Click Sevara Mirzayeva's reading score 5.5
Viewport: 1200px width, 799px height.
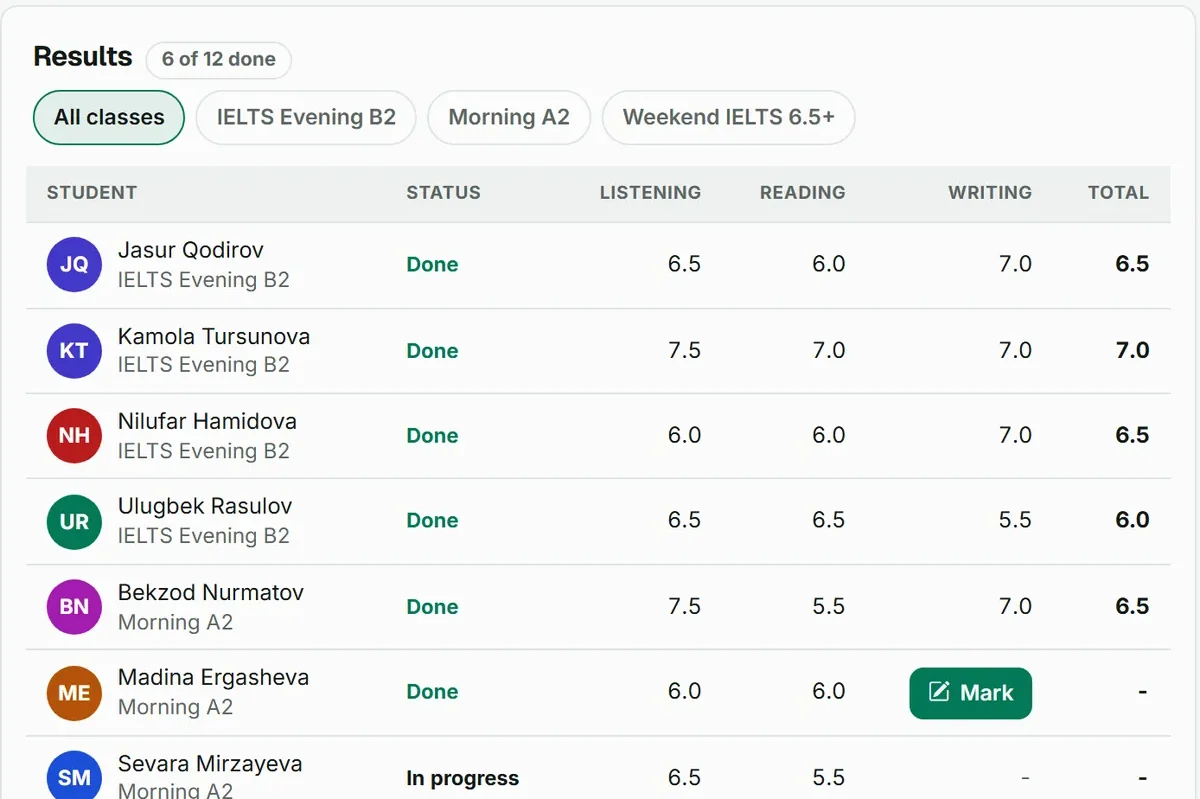pyautogui.click(x=829, y=778)
